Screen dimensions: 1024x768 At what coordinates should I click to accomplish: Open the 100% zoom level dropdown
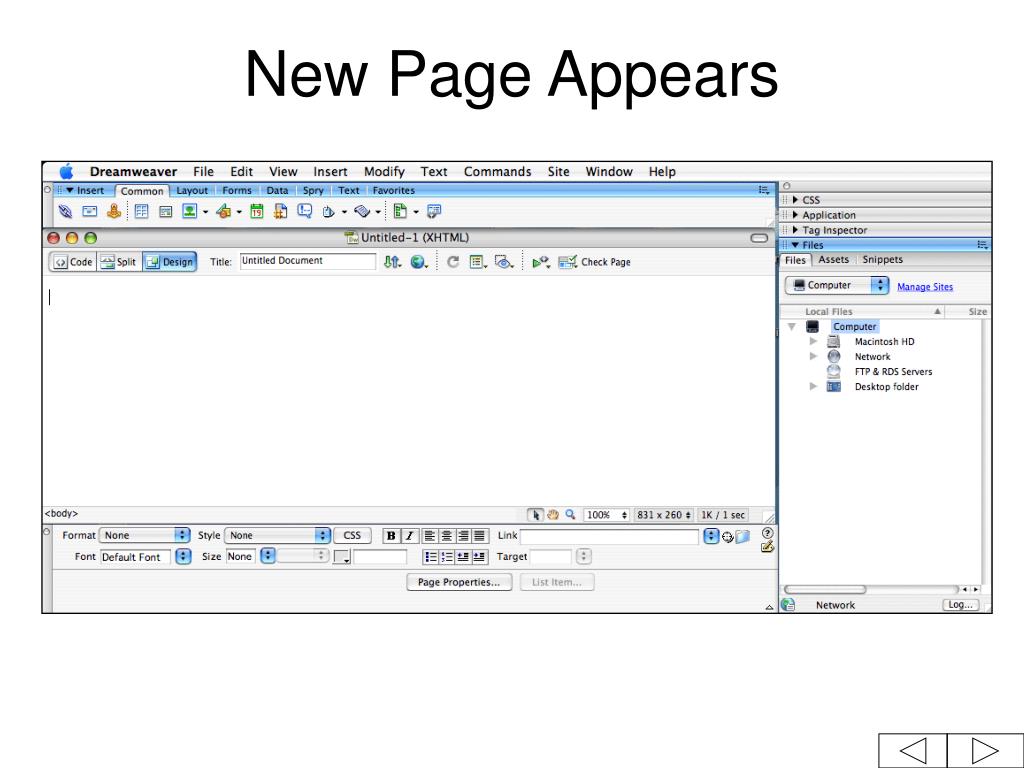click(x=606, y=515)
